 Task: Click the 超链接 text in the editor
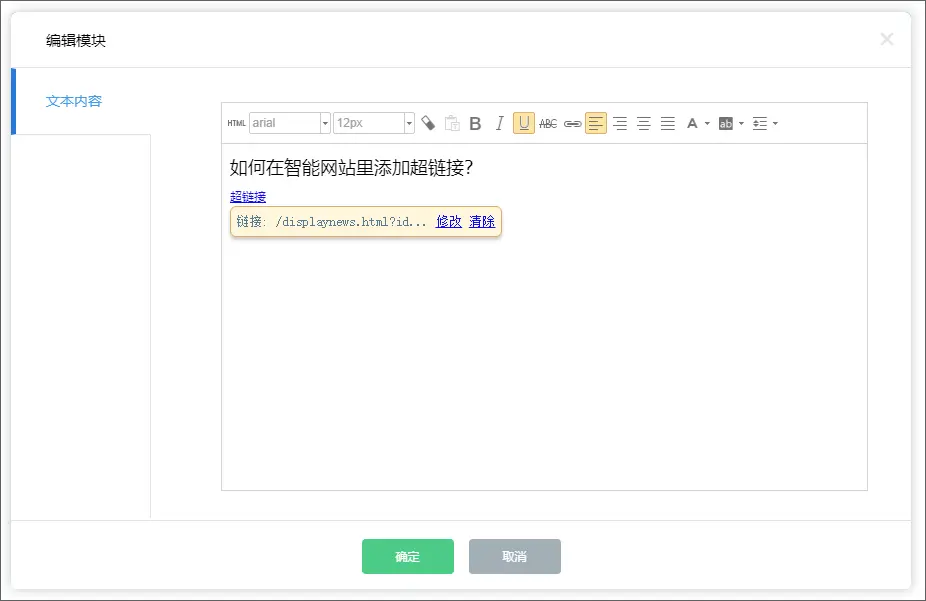248,197
